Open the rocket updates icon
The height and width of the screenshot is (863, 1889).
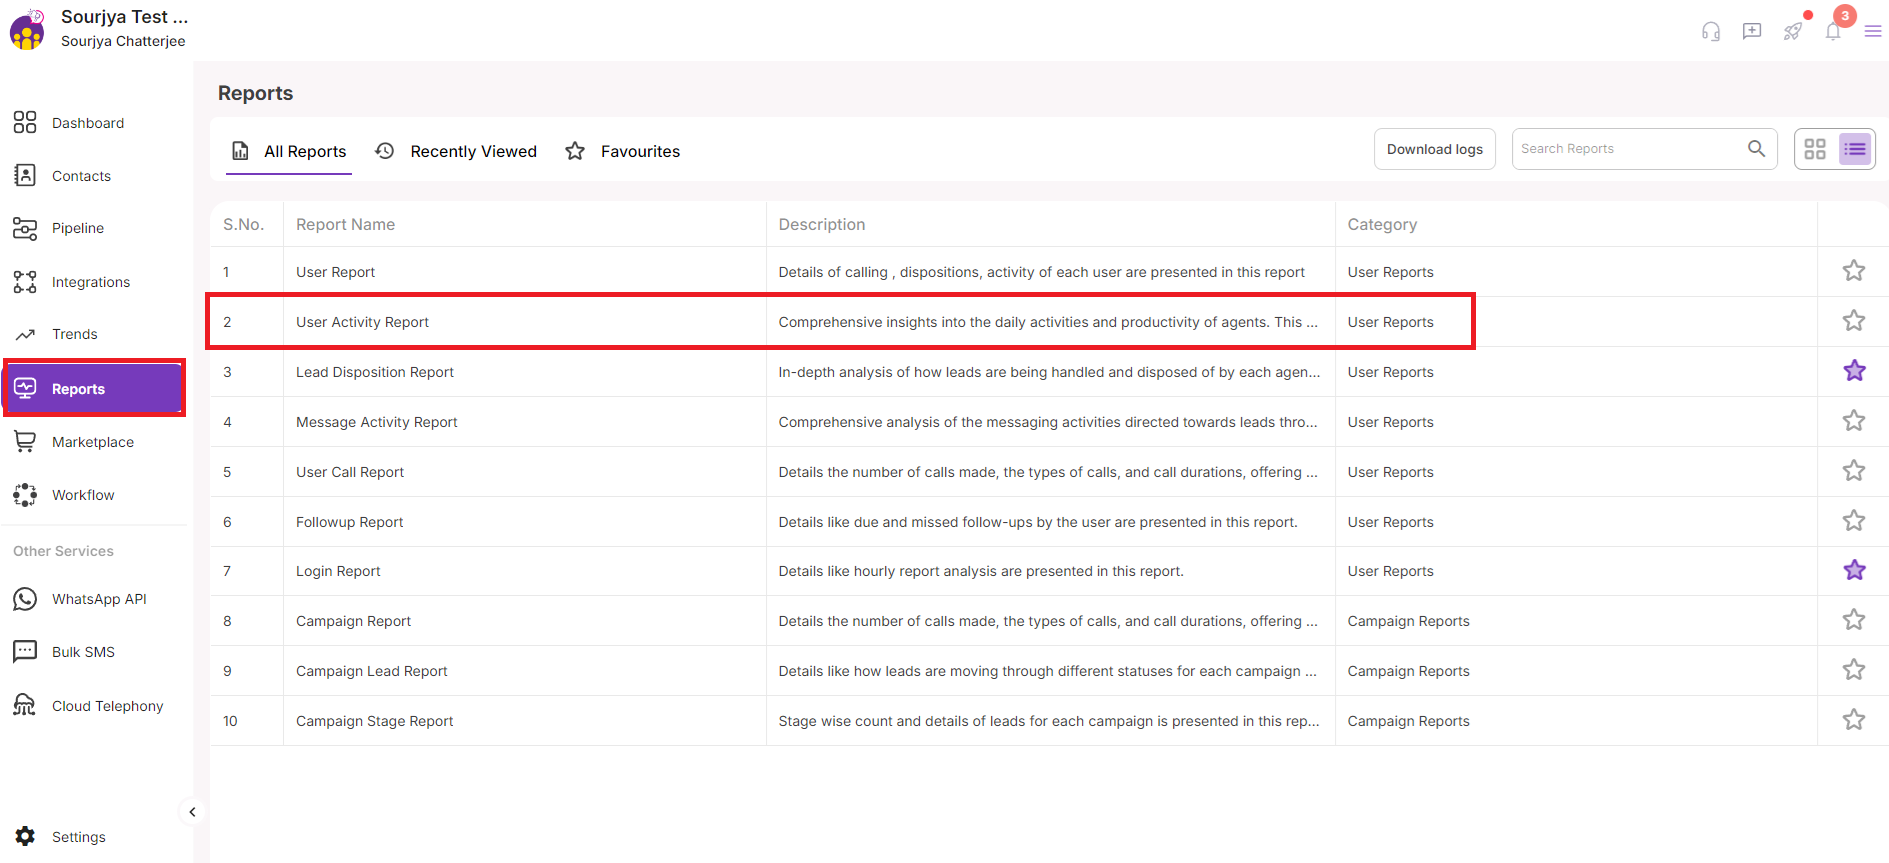click(1792, 32)
